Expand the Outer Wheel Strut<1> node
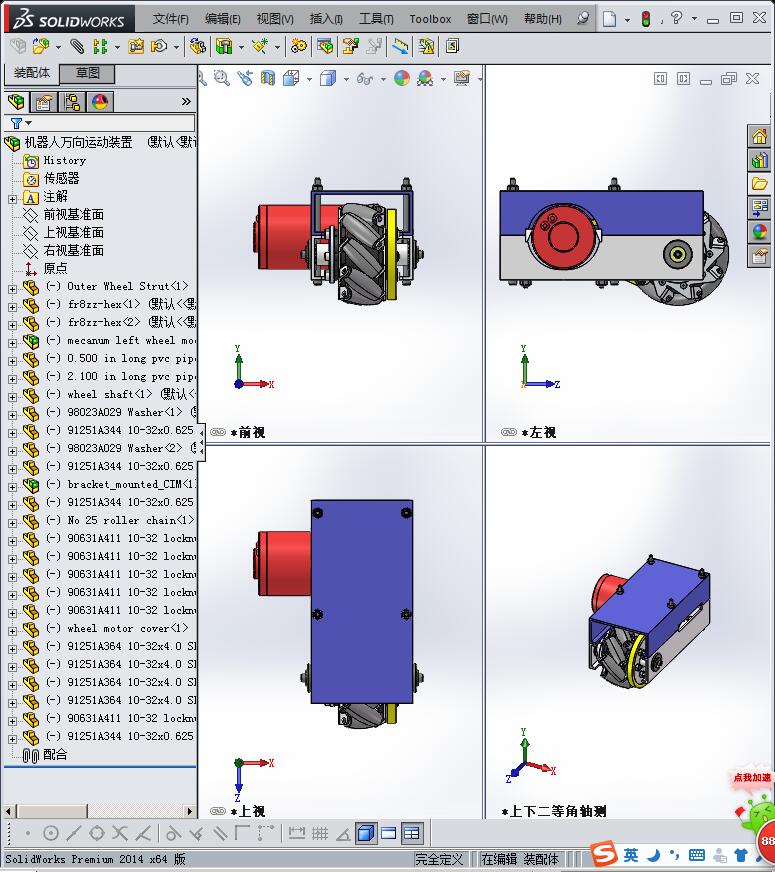This screenshot has width=775, height=872. (12, 289)
